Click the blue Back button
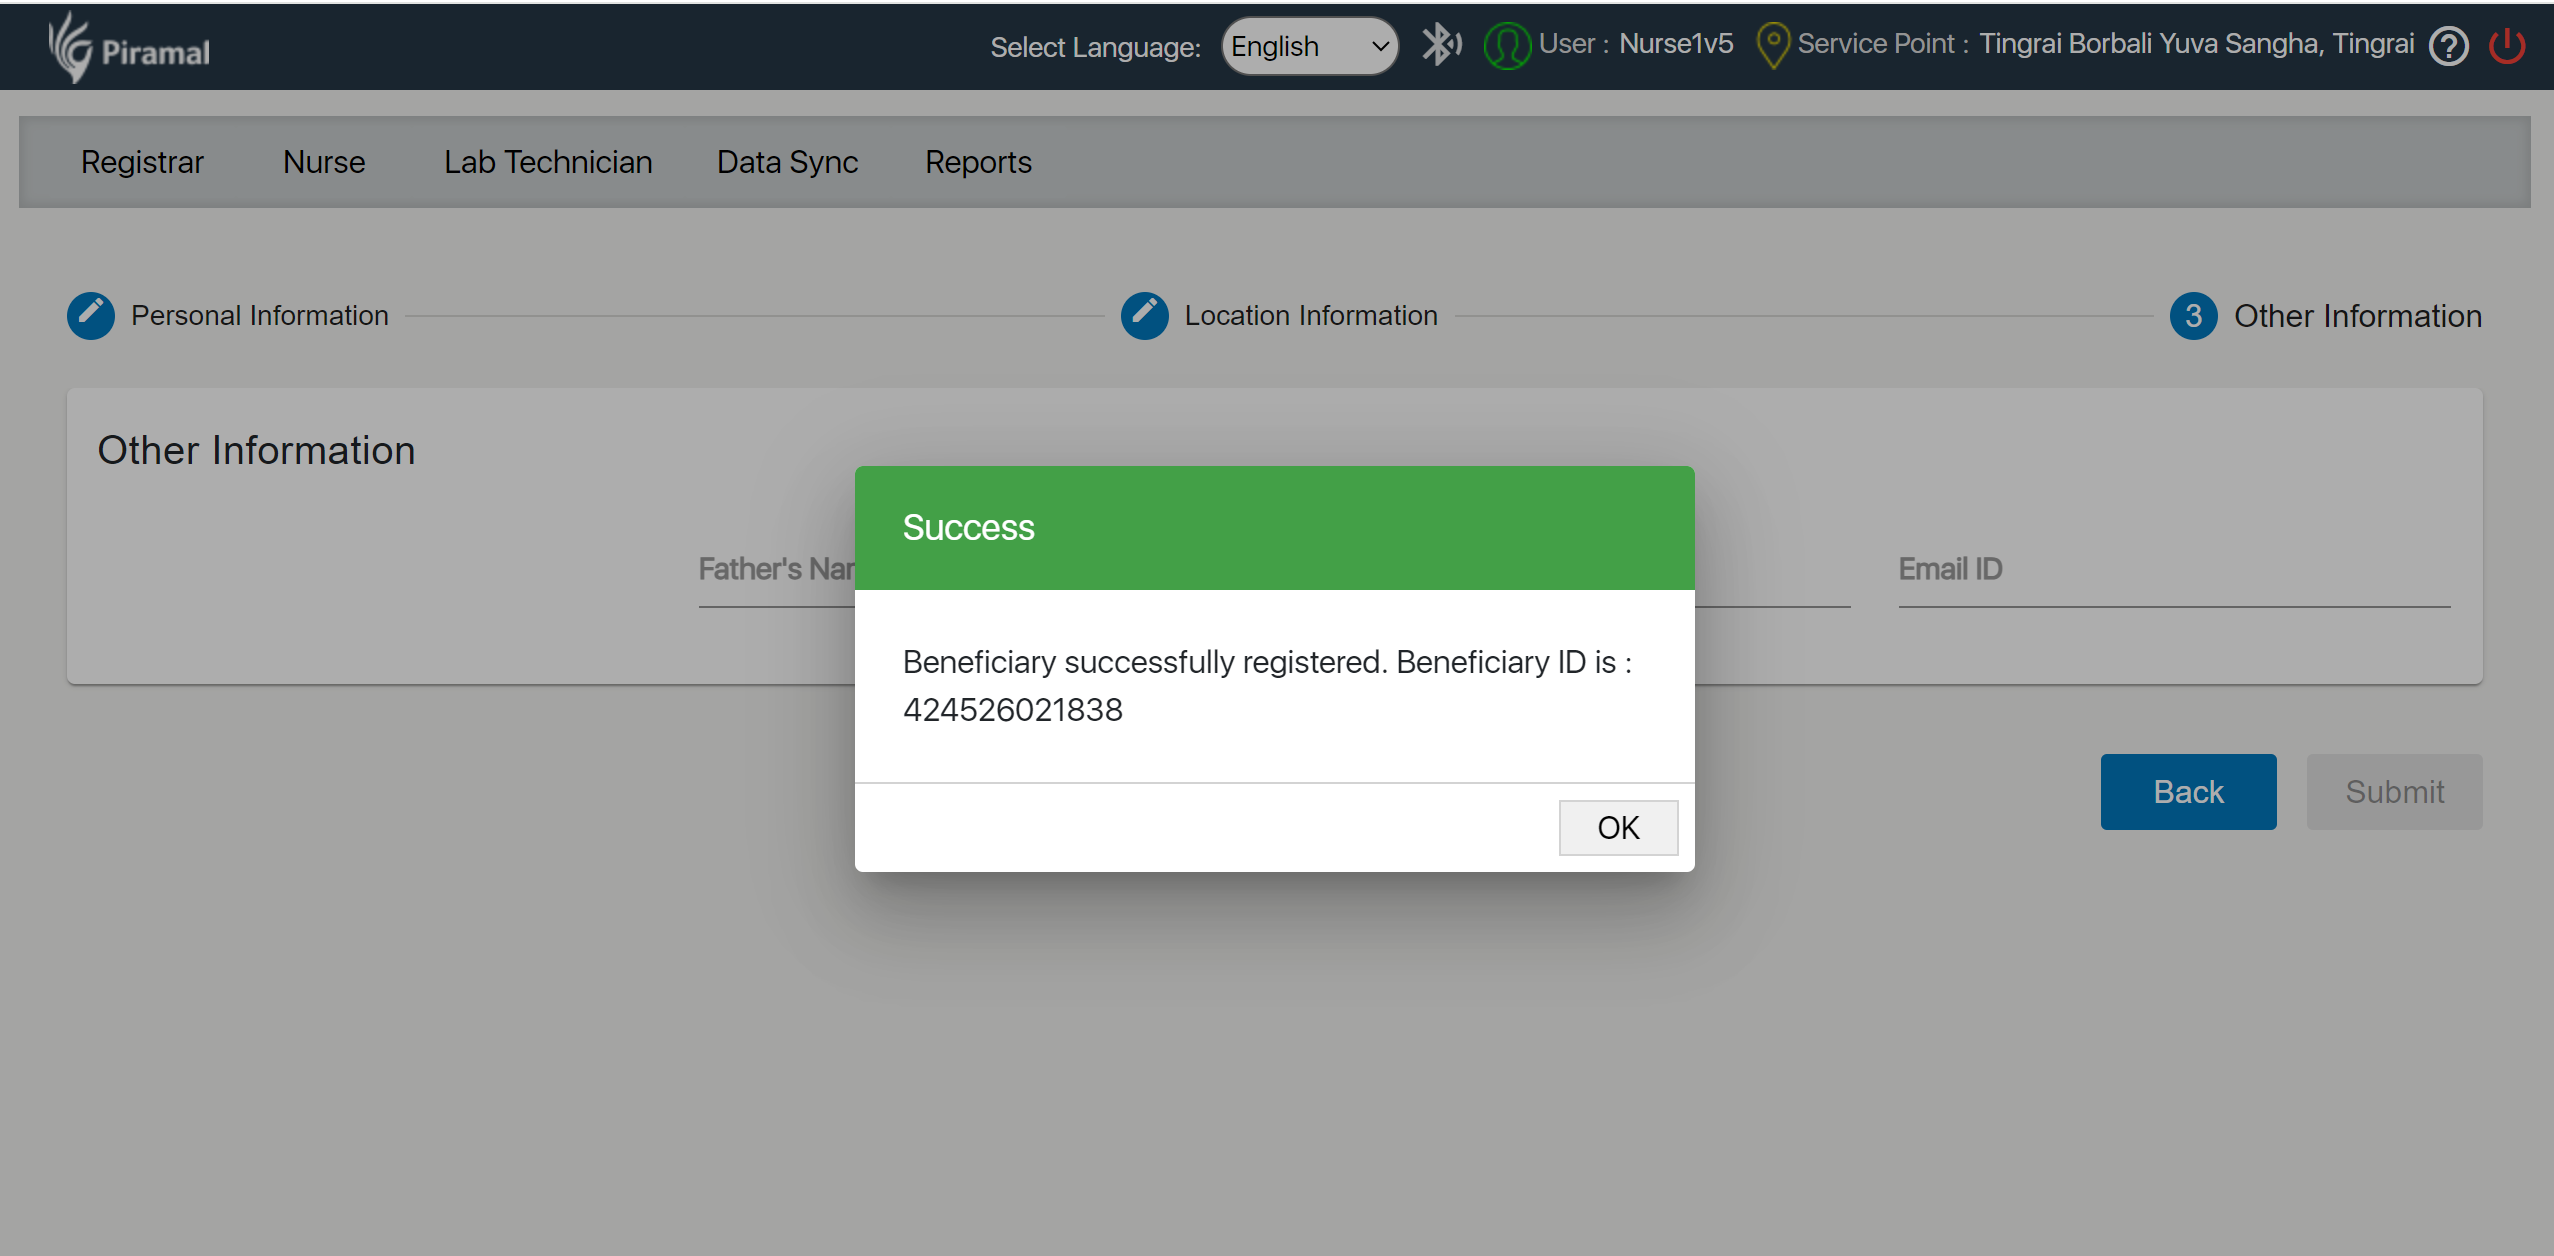Screen dimensions: 2554x1256 pyautogui.click(x=2188, y=792)
